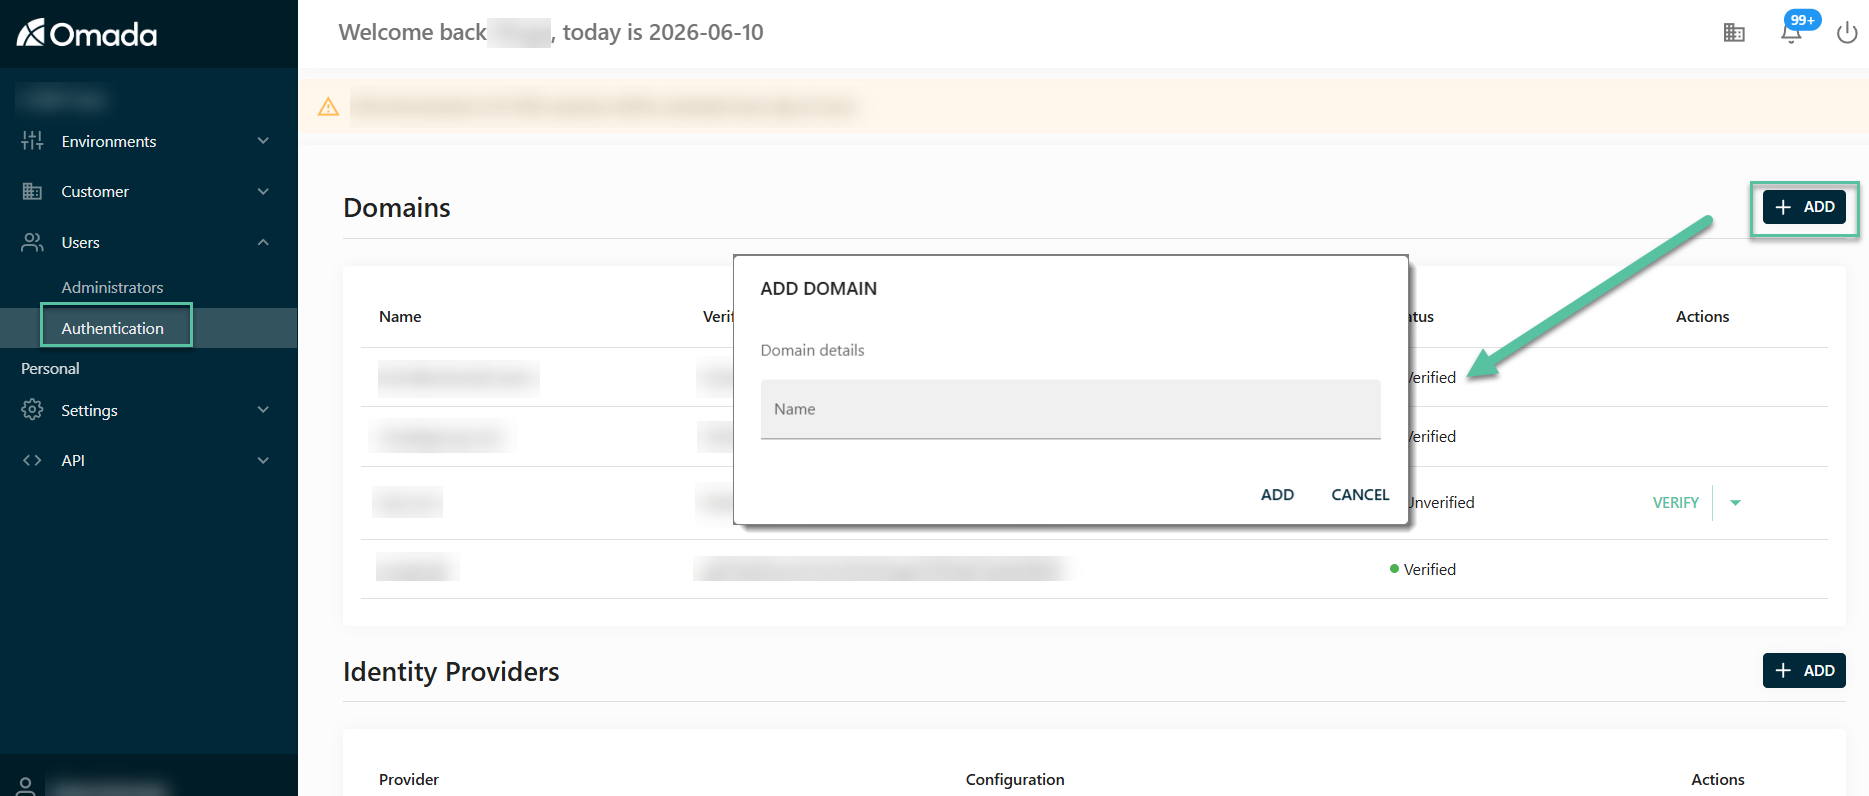Open the API menu item

click(73, 460)
